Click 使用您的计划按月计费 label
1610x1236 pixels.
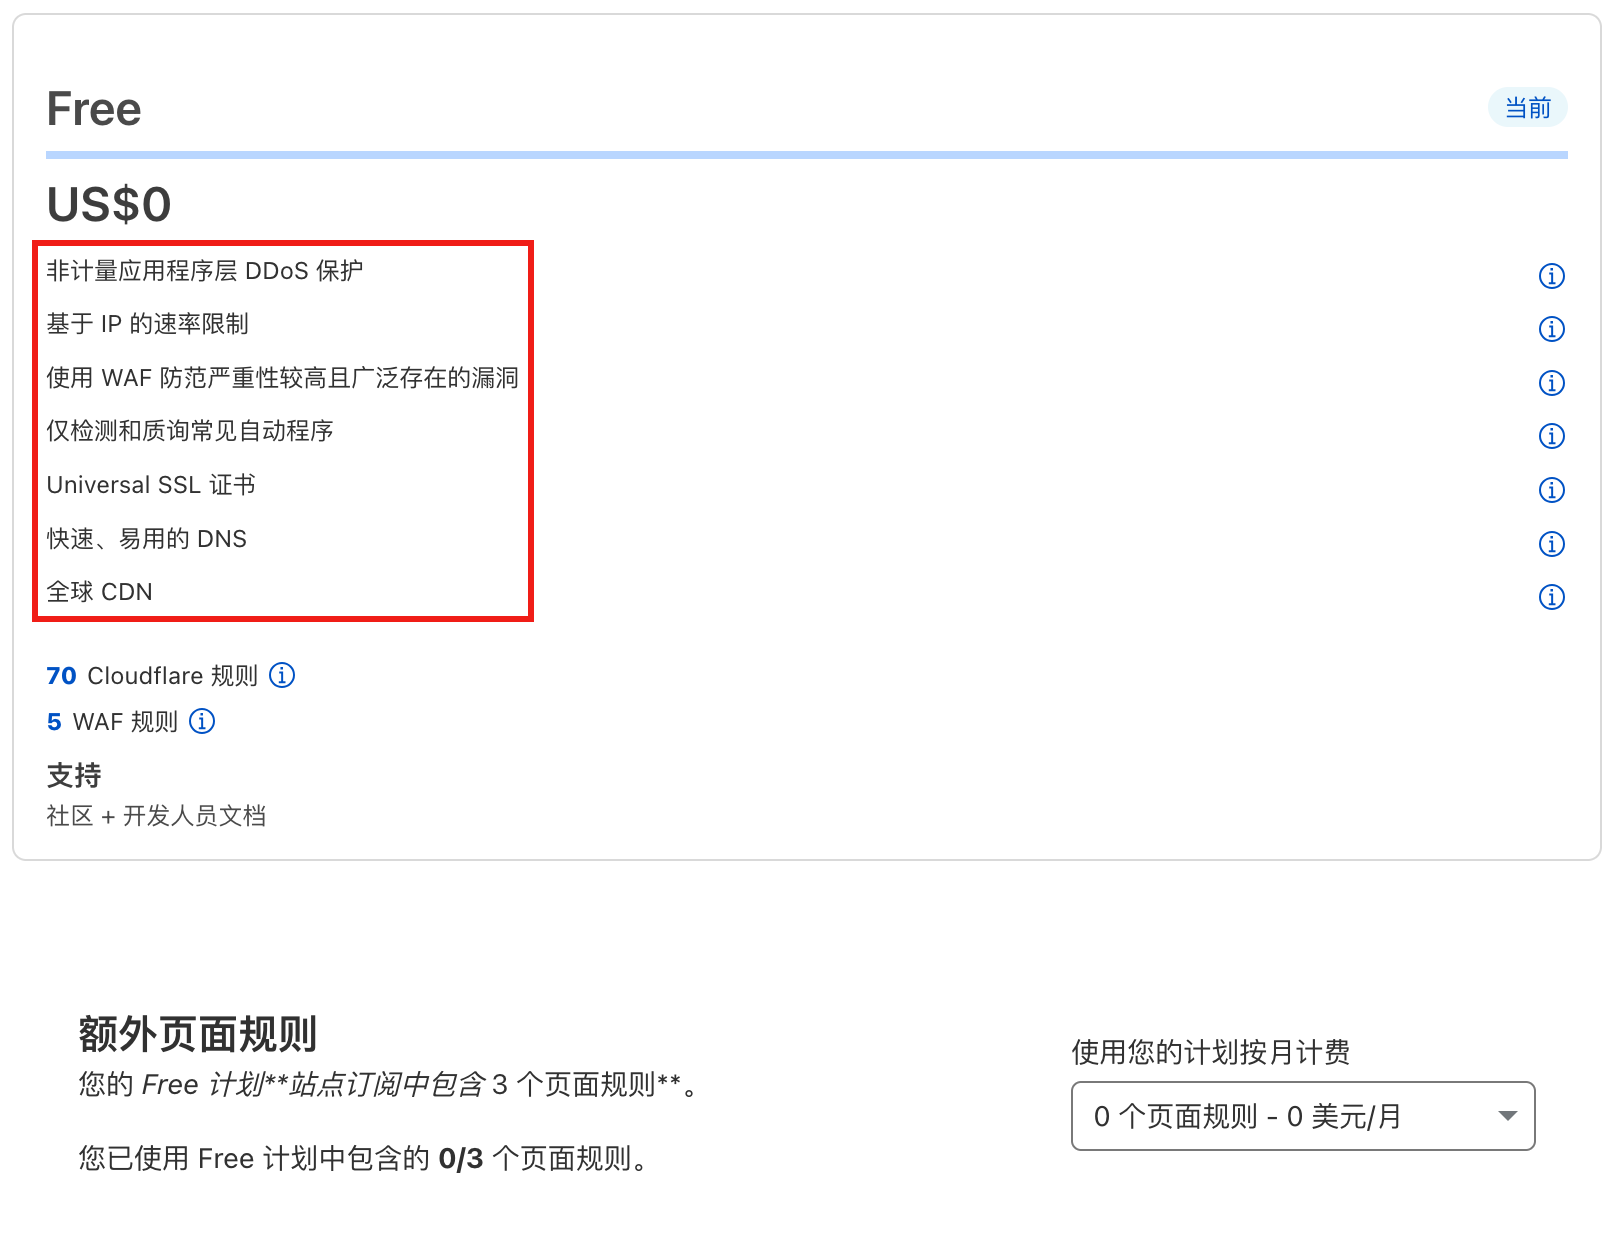pyautogui.click(x=1211, y=1052)
